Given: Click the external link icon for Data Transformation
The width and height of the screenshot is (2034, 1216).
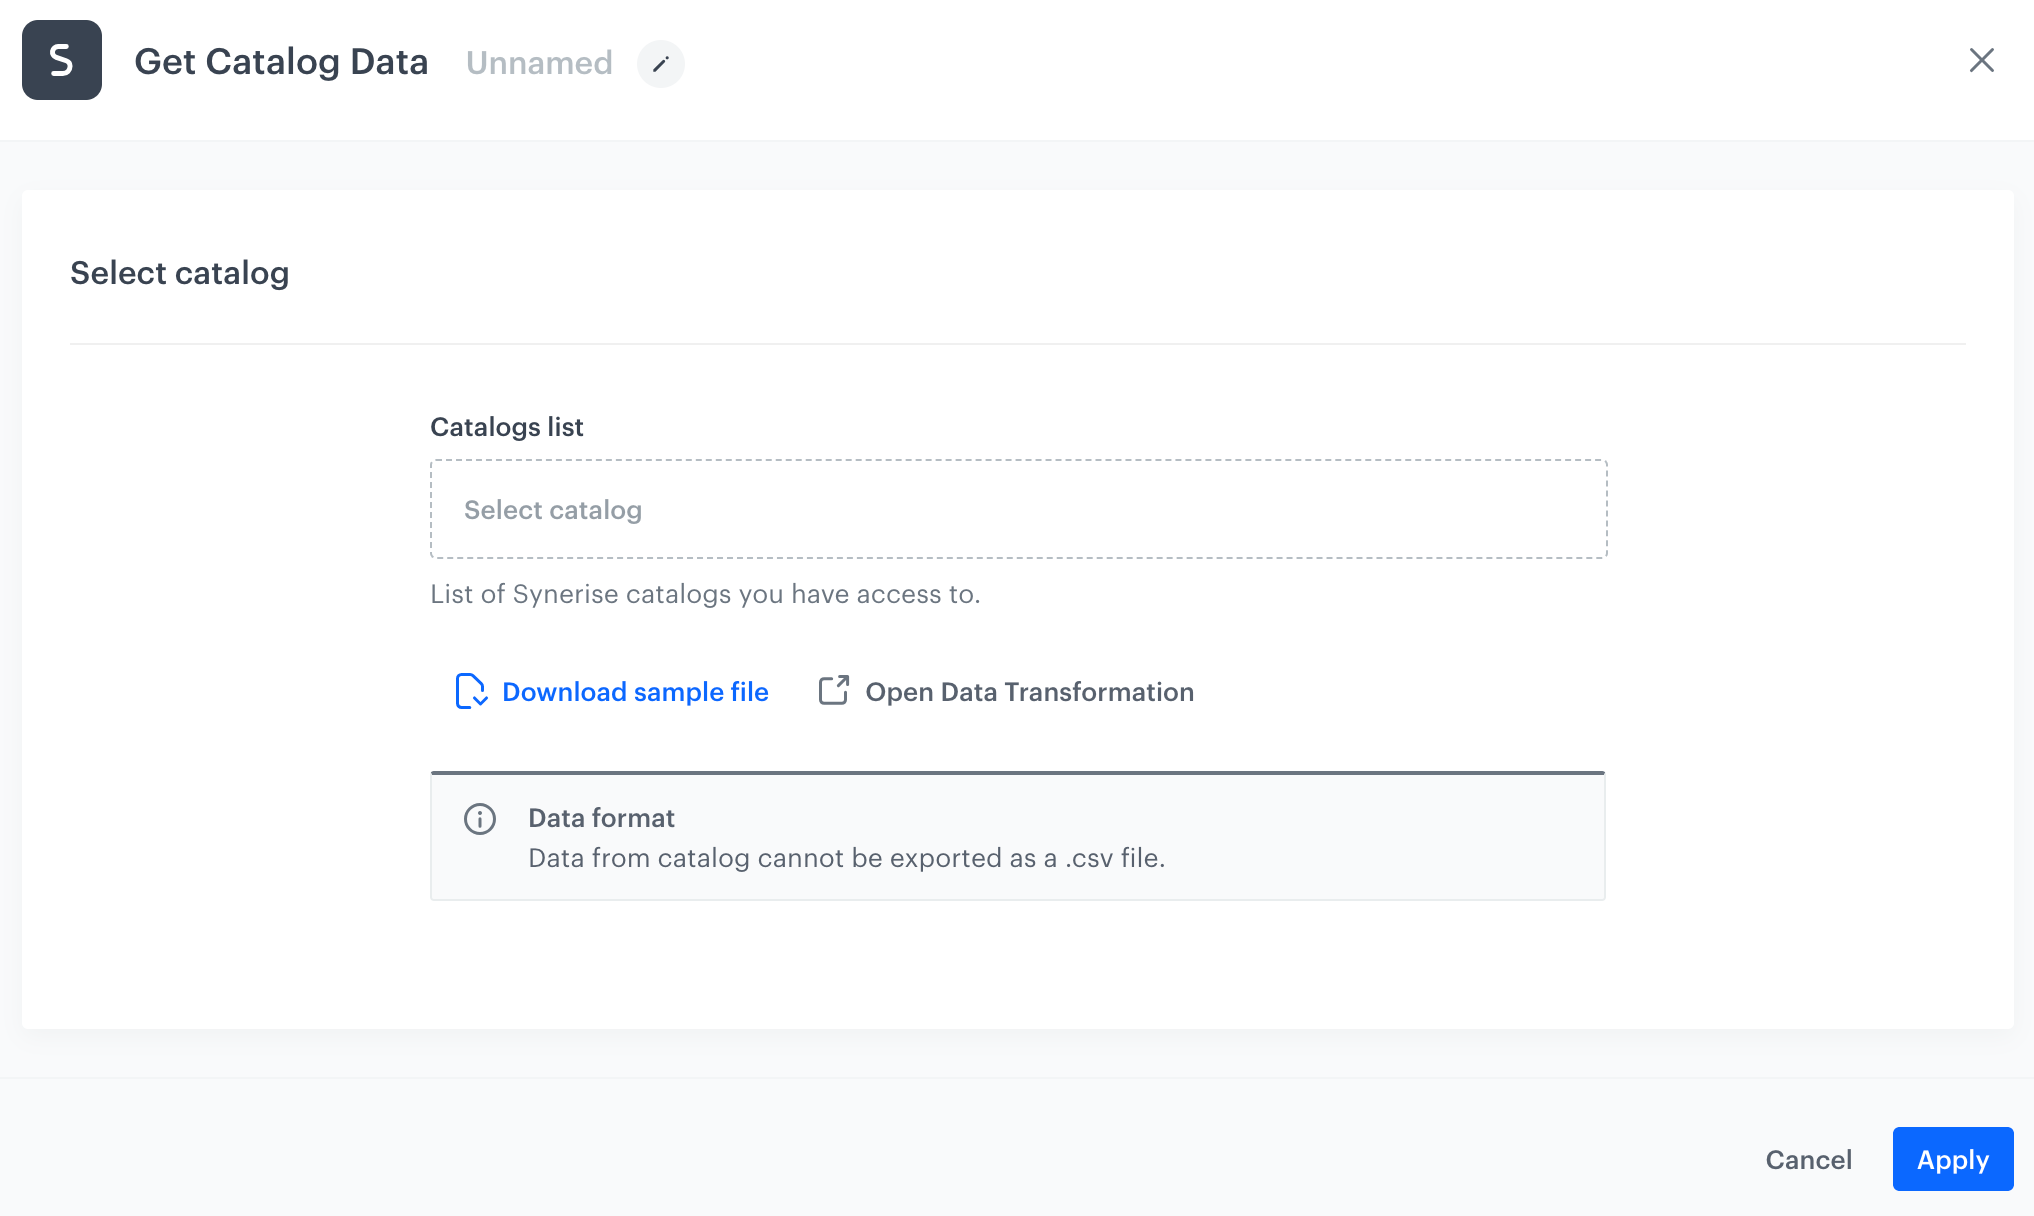Looking at the screenshot, I should 833,690.
